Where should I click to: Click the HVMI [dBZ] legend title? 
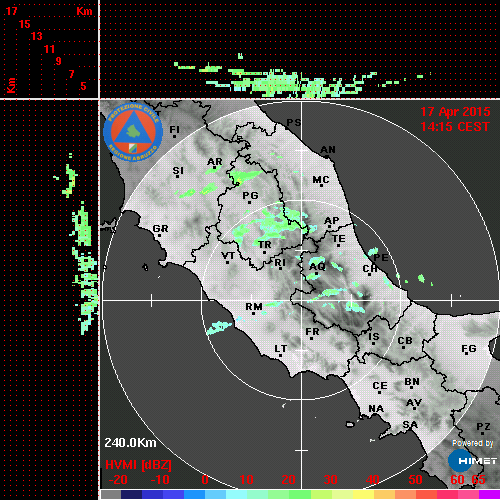[138, 465]
